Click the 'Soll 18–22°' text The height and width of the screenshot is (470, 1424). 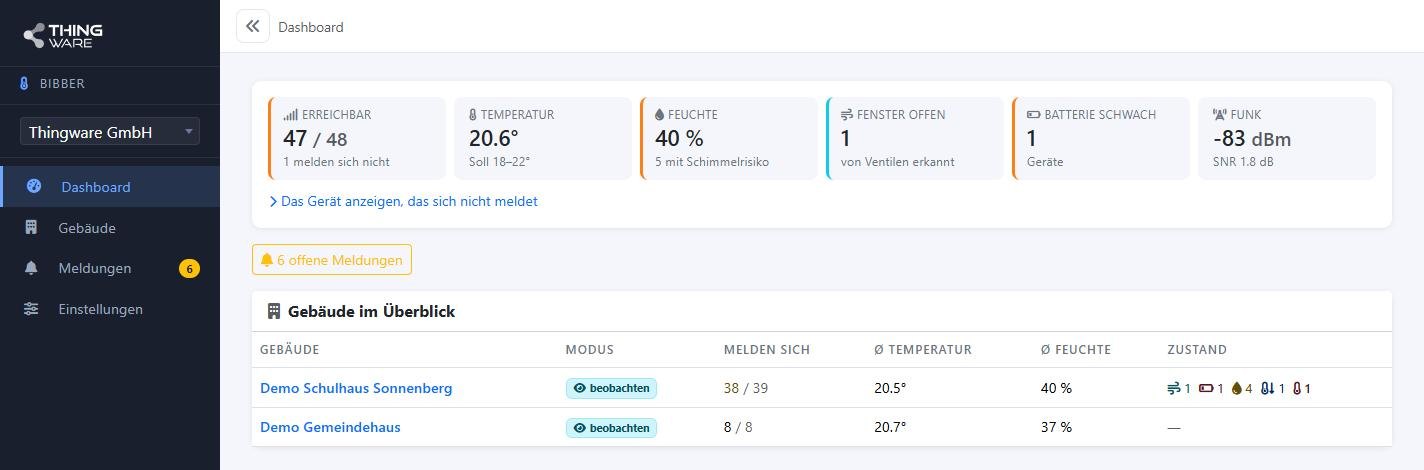click(500, 161)
